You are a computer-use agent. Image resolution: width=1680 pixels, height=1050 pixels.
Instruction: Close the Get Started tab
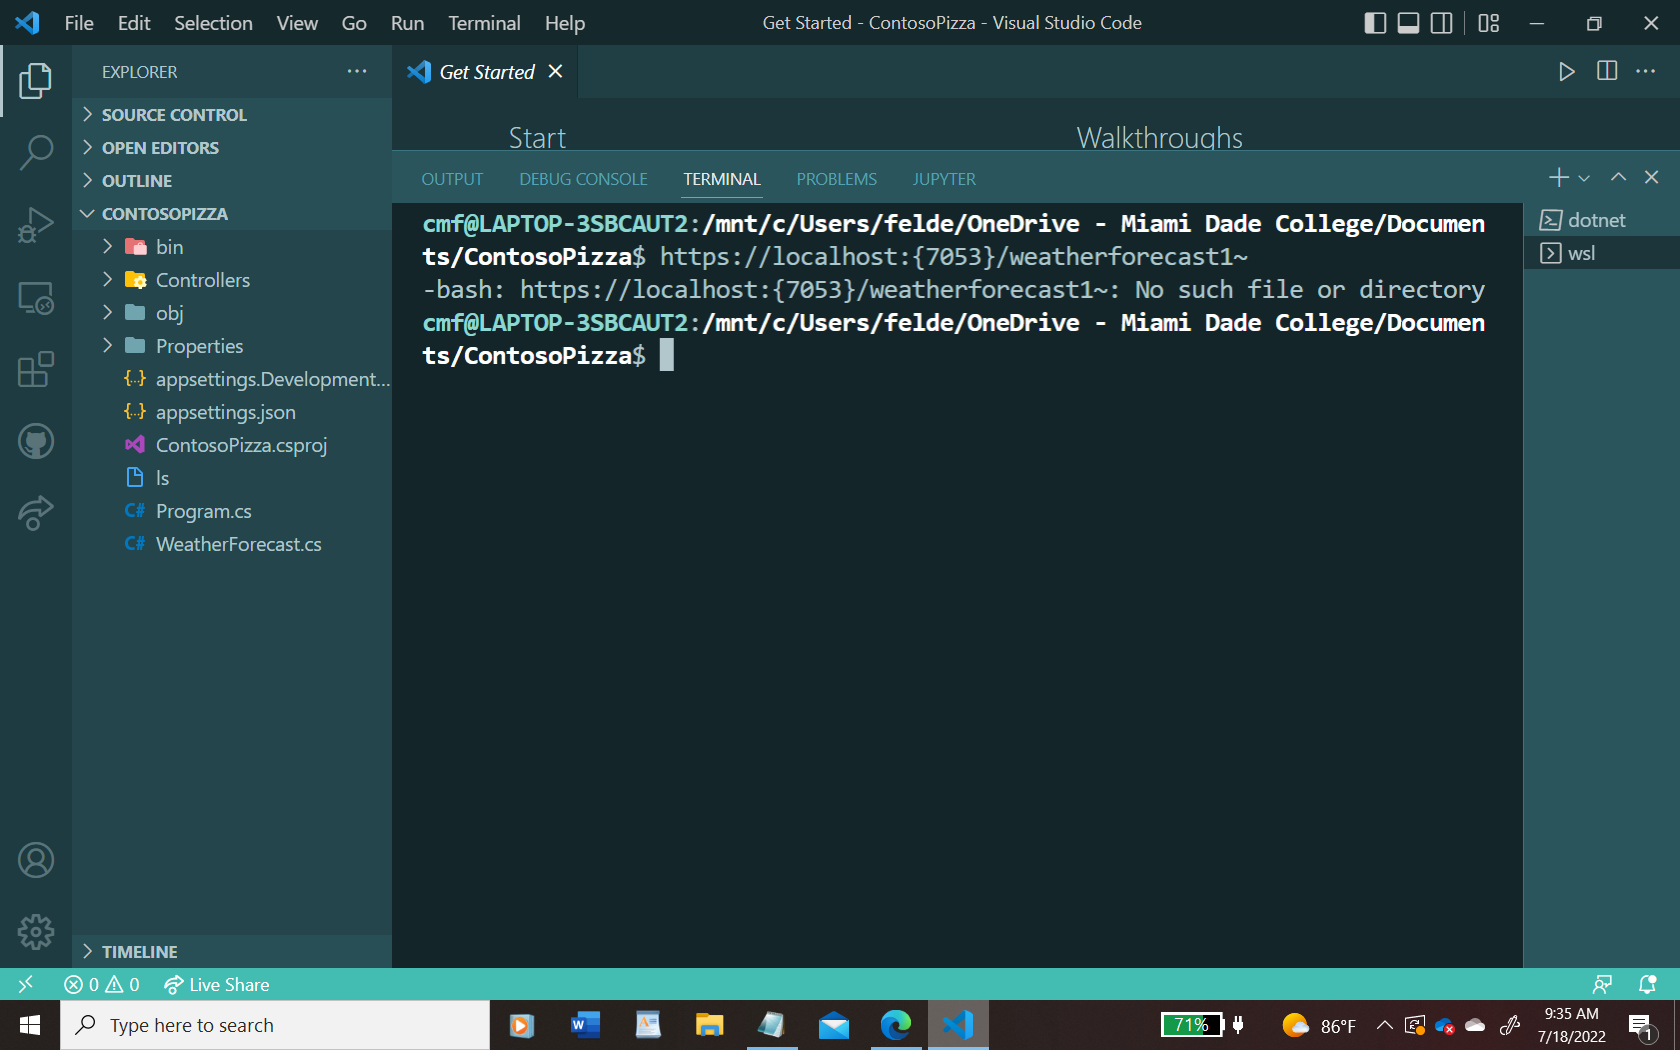[556, 72]
